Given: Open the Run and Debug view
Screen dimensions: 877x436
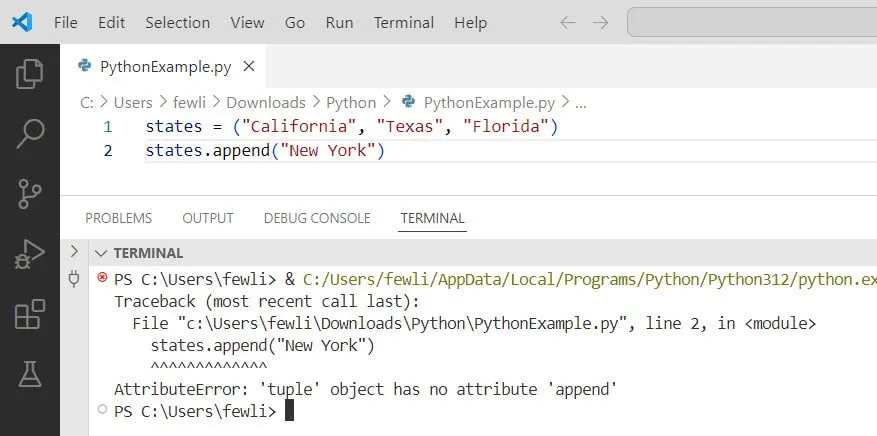Looking at the screenshot, I should click(30, 255).
